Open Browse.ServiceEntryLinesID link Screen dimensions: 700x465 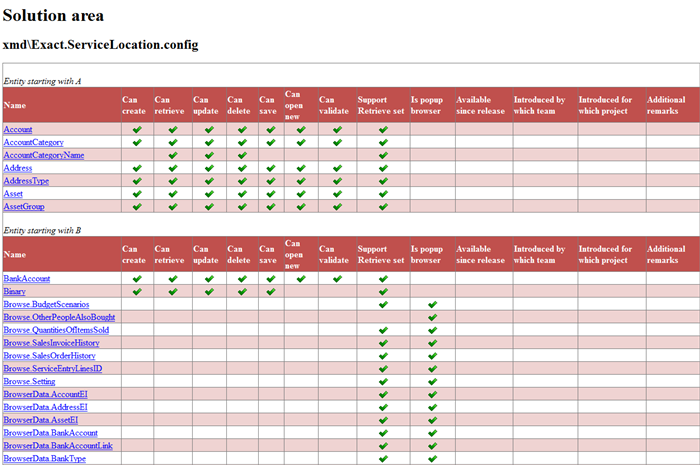[53, 369]
